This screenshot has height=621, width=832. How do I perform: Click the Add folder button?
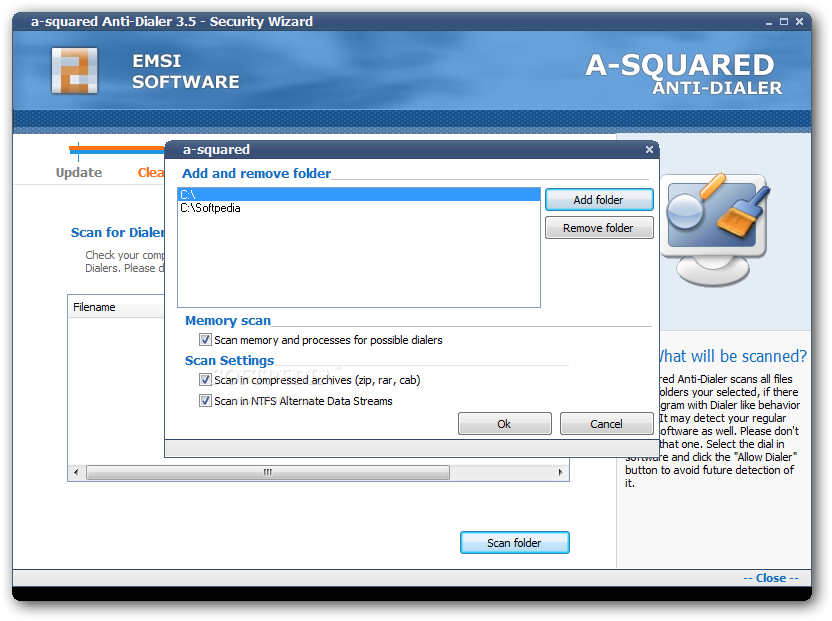click(599, 200)
